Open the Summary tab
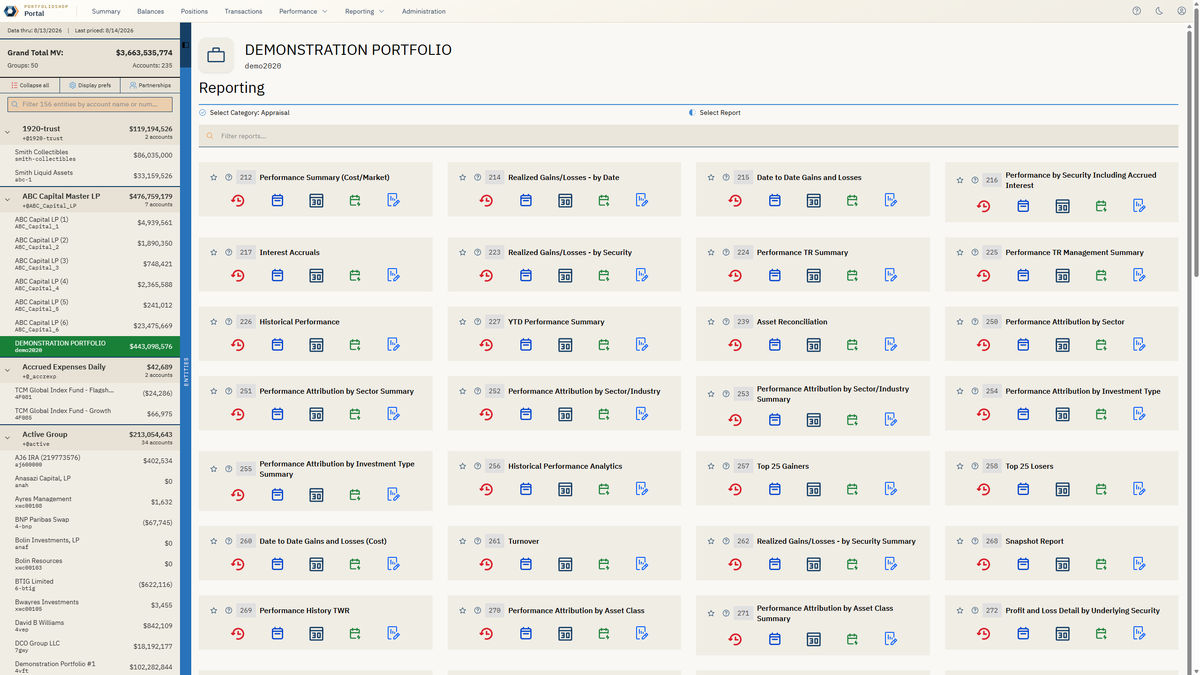The image size is (1200, 675). (x=106, y=11)
